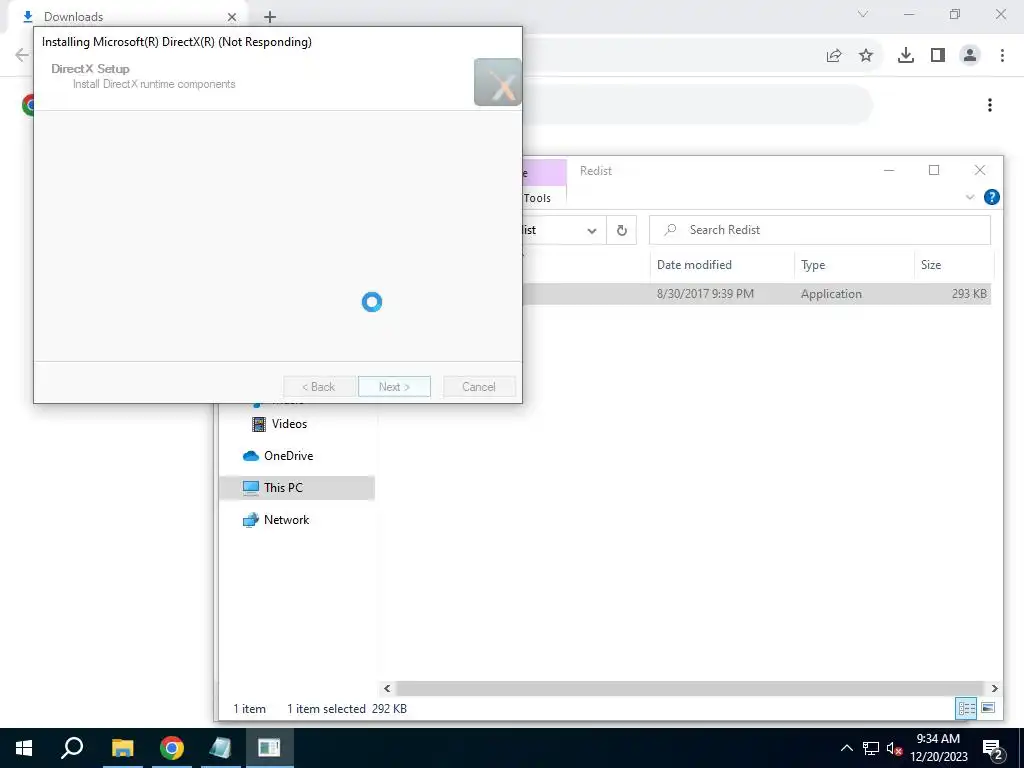Show hidden system tray icons
The height and width of the screenshot is (768, 1024).
(x=846, y=748)
